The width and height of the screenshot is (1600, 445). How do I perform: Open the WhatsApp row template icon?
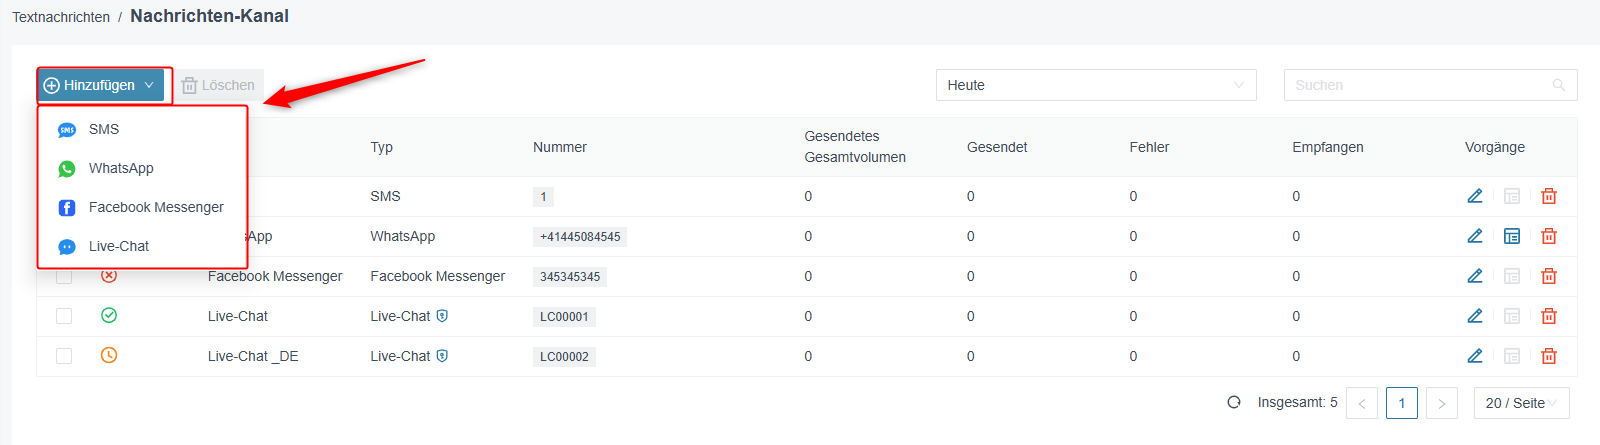click(x=1512, y=236)
